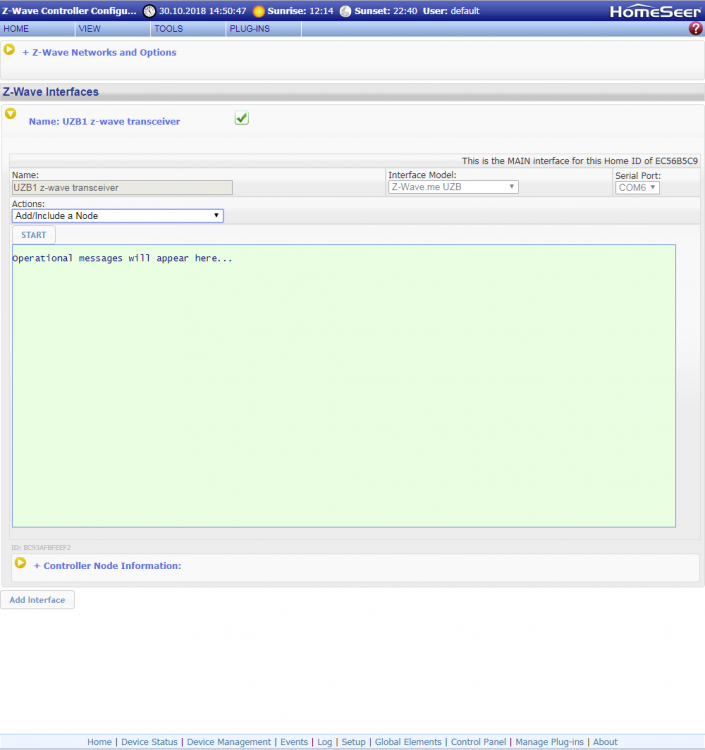
Task: Click the Add Interface button
Action: click(x=37, y=600)
